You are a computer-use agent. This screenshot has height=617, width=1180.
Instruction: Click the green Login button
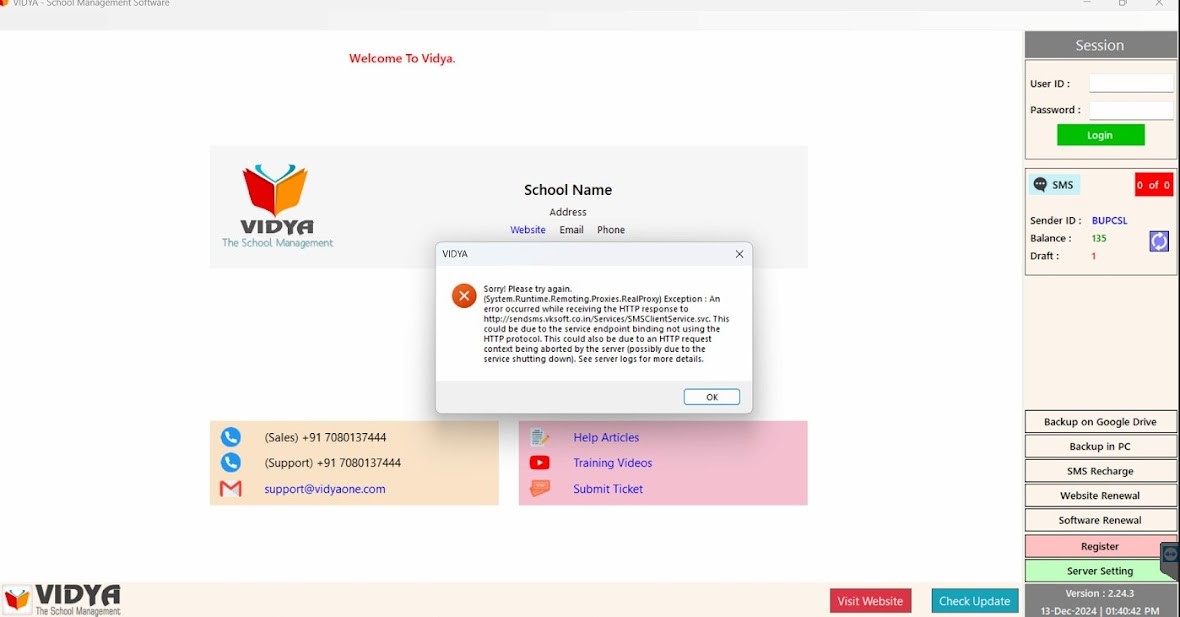pos(1100,135)
